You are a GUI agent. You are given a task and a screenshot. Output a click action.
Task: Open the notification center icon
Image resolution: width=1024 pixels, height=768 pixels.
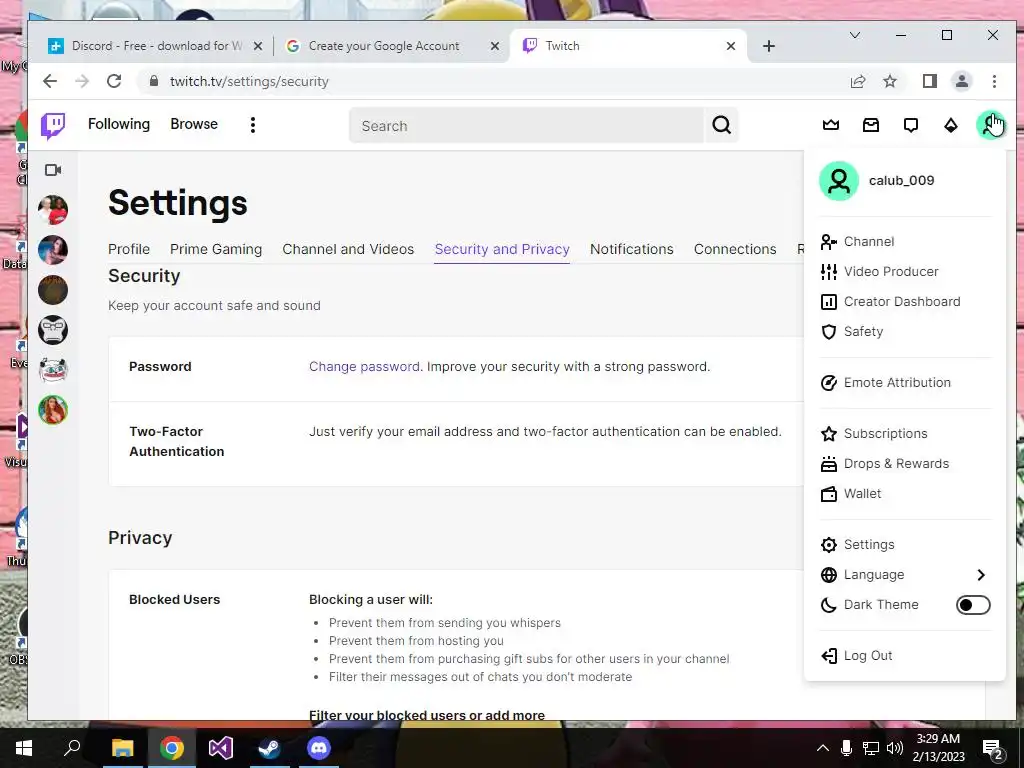pos(993,748)
